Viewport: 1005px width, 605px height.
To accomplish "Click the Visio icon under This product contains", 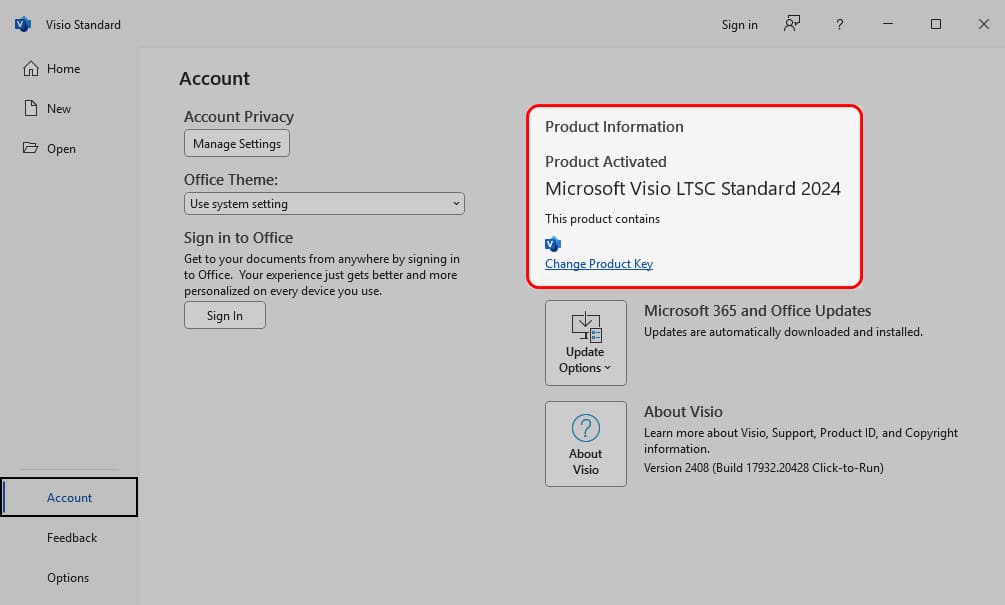I will (x=552, y=244).
